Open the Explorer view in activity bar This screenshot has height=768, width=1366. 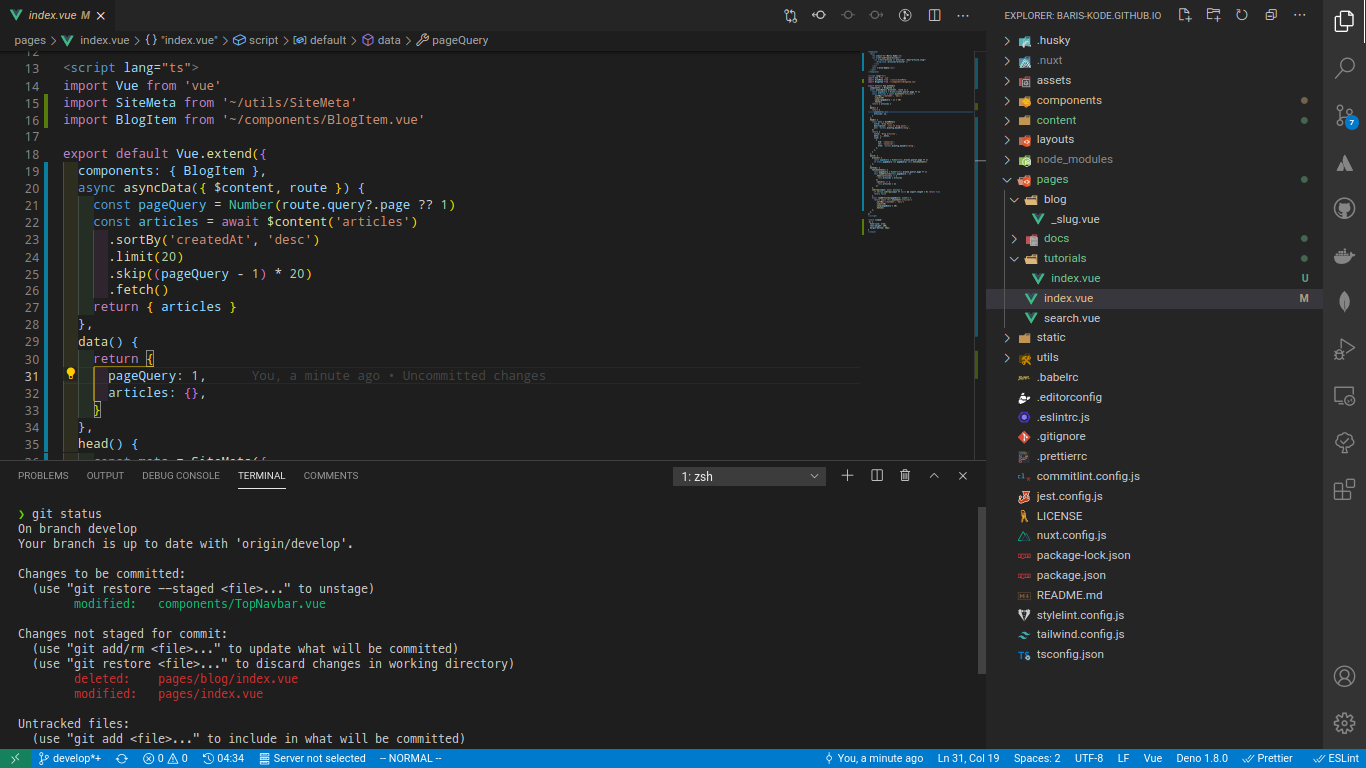(x=1344, y=22)
